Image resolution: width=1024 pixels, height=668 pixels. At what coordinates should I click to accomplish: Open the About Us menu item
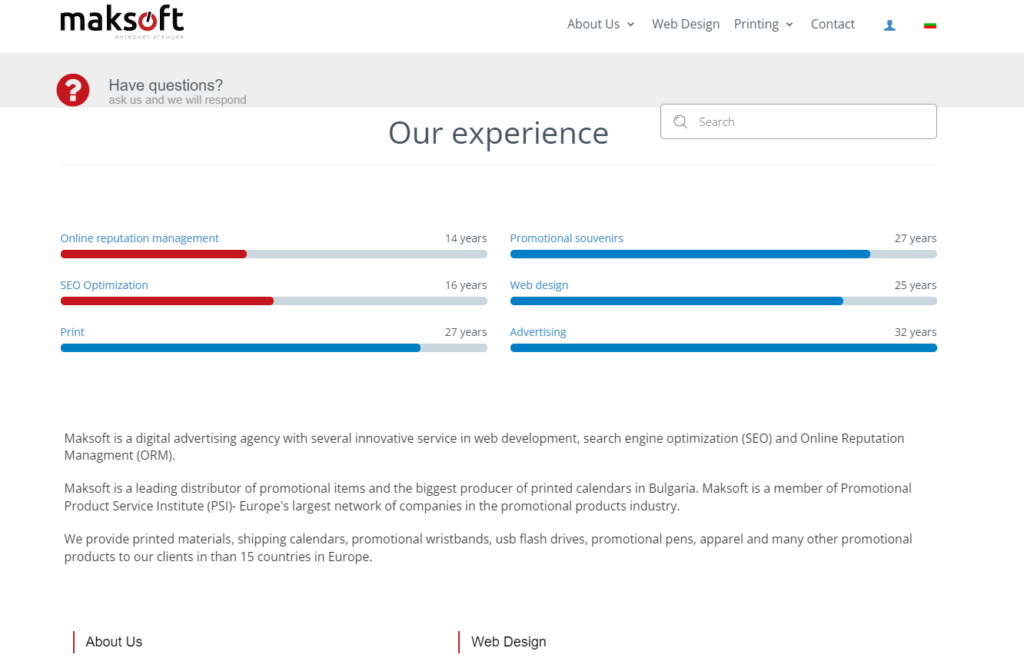593,24
